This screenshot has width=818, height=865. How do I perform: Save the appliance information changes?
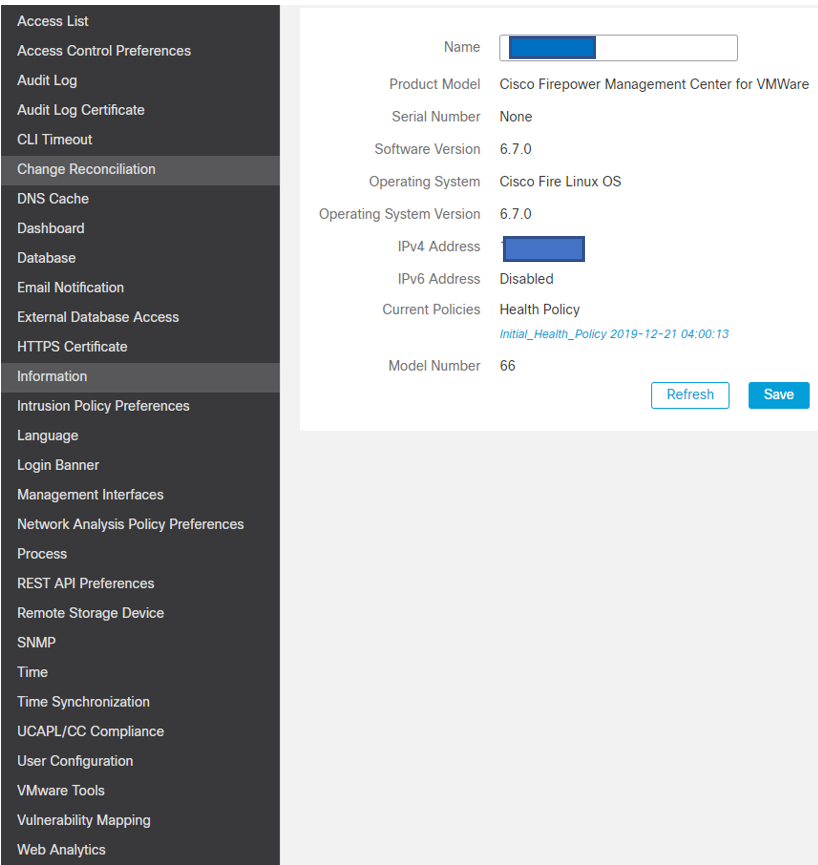(778, 395)
